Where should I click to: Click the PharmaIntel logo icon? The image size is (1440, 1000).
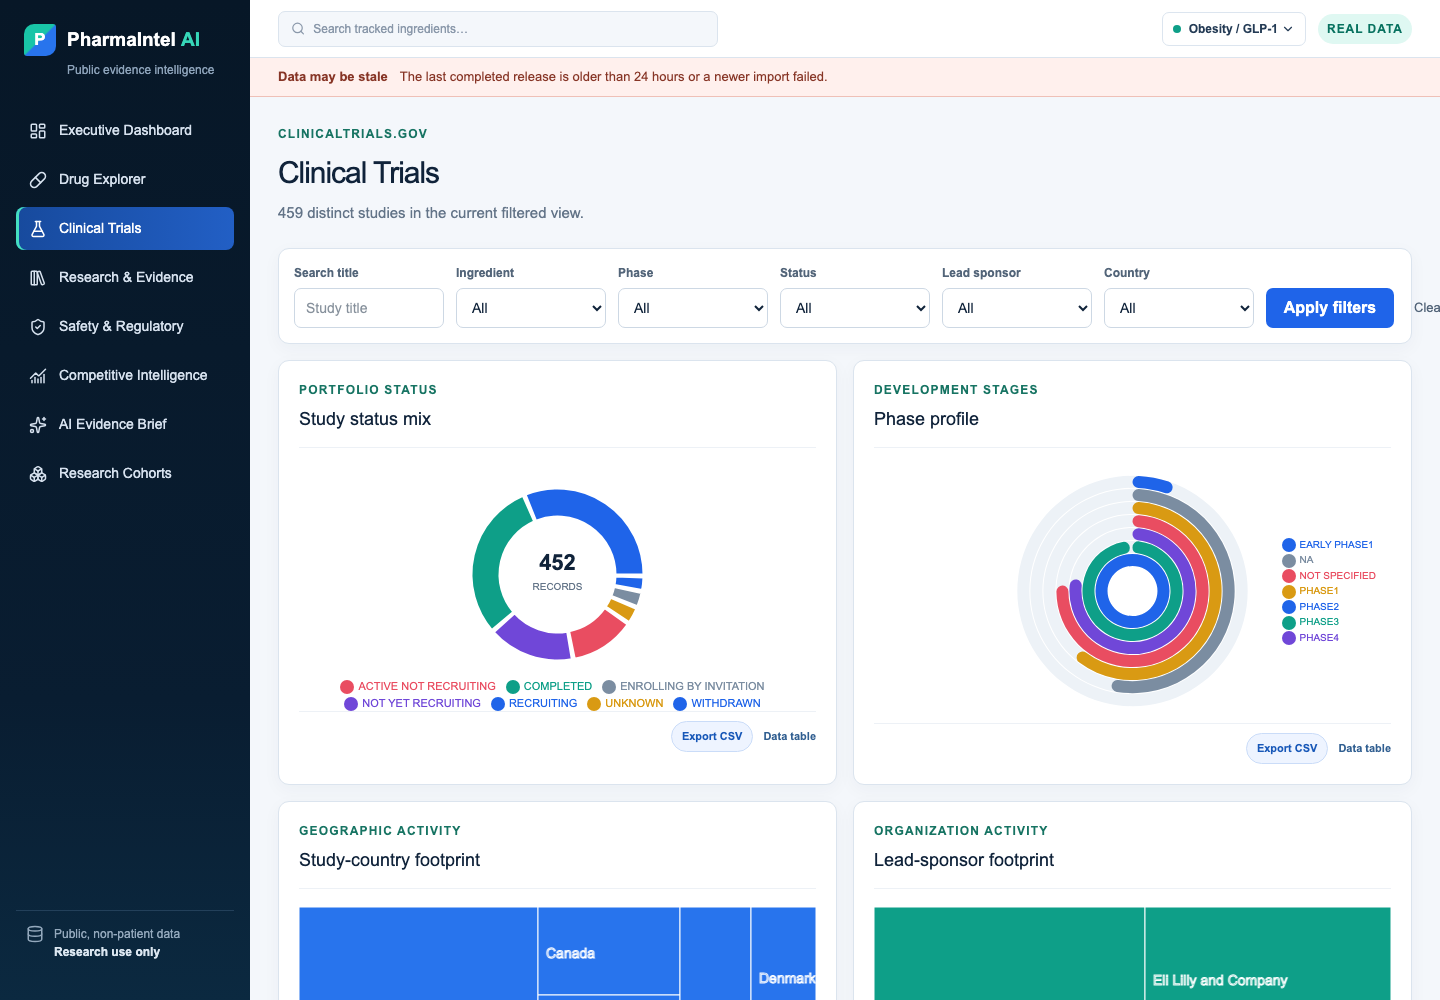(x=40, y=40)
